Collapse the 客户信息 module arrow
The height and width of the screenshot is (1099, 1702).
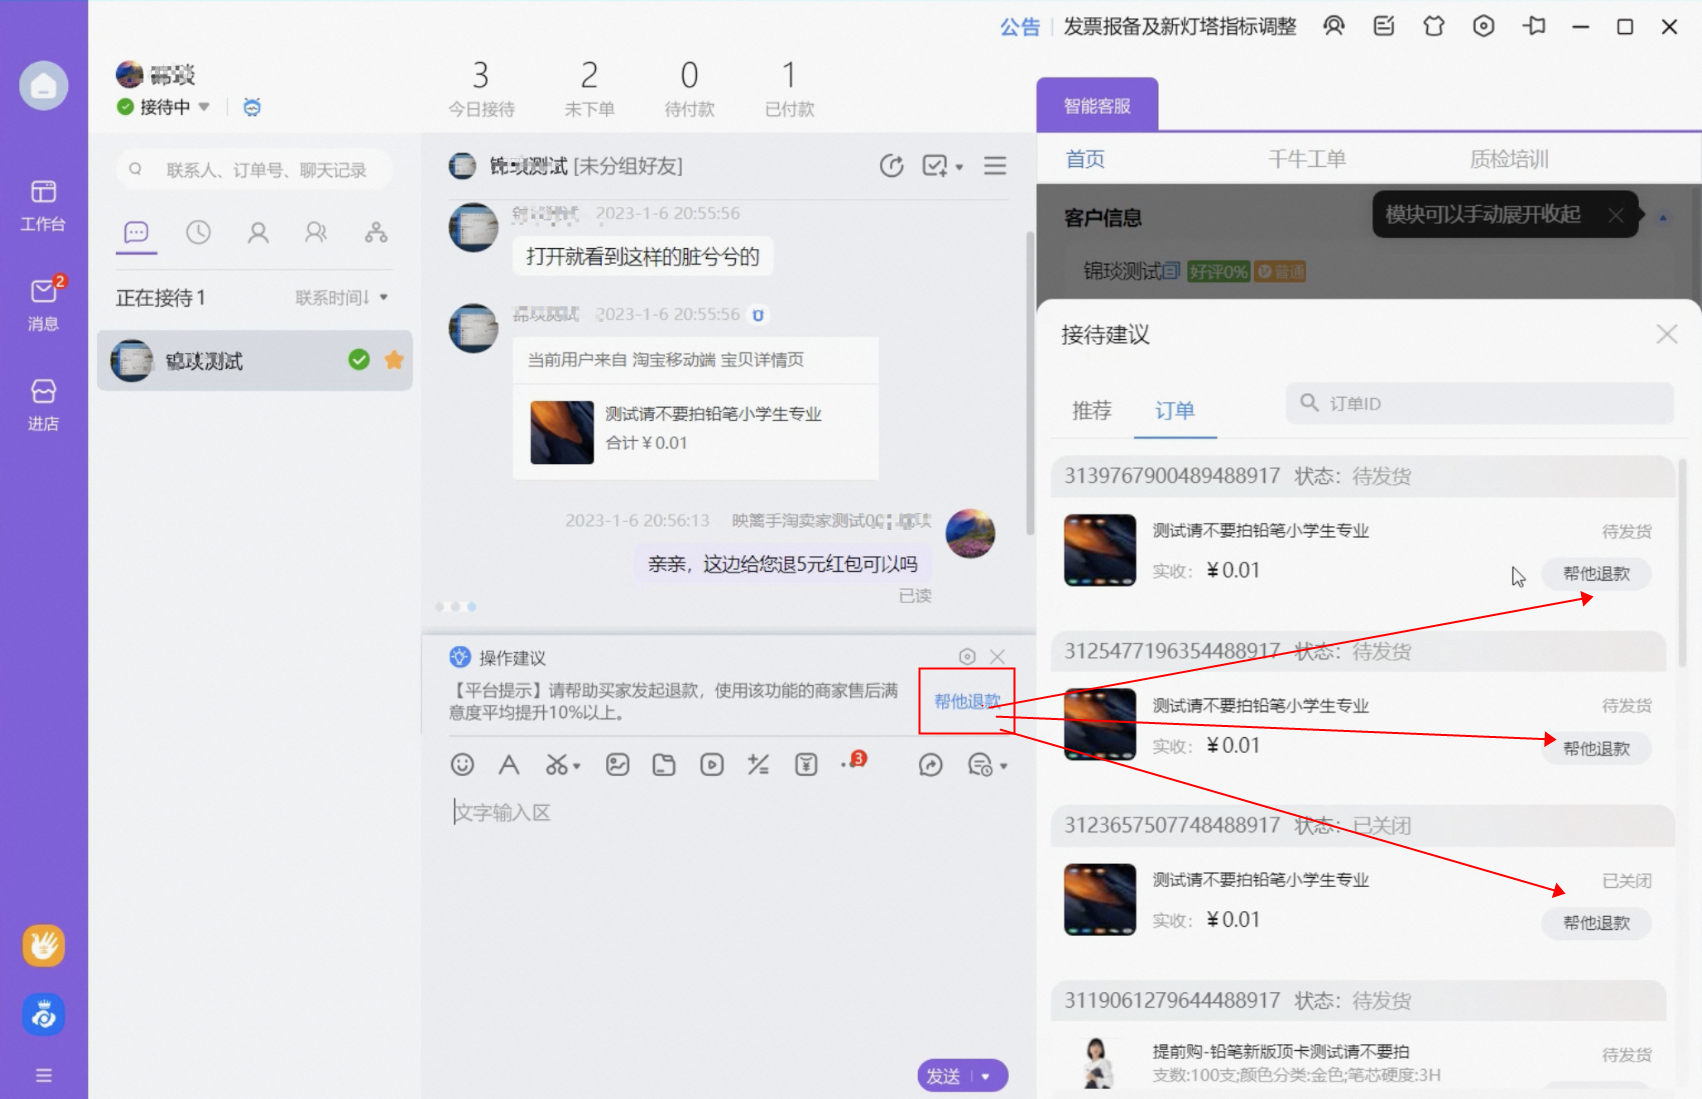click(x=1663, y=217)
